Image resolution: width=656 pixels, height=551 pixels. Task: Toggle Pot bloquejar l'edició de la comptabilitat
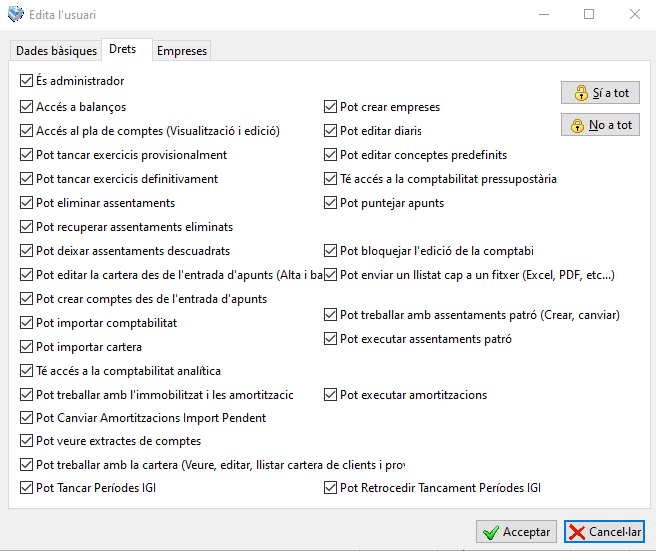point(331,251)
